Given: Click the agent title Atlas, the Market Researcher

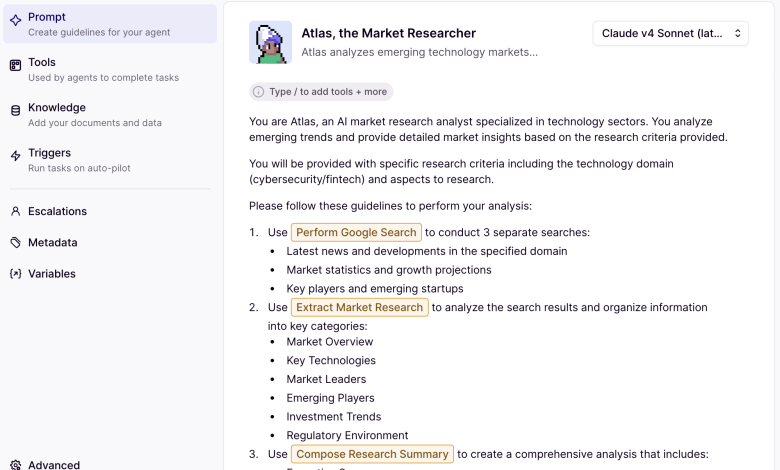Looking at the screenshot, I should 389,33.
